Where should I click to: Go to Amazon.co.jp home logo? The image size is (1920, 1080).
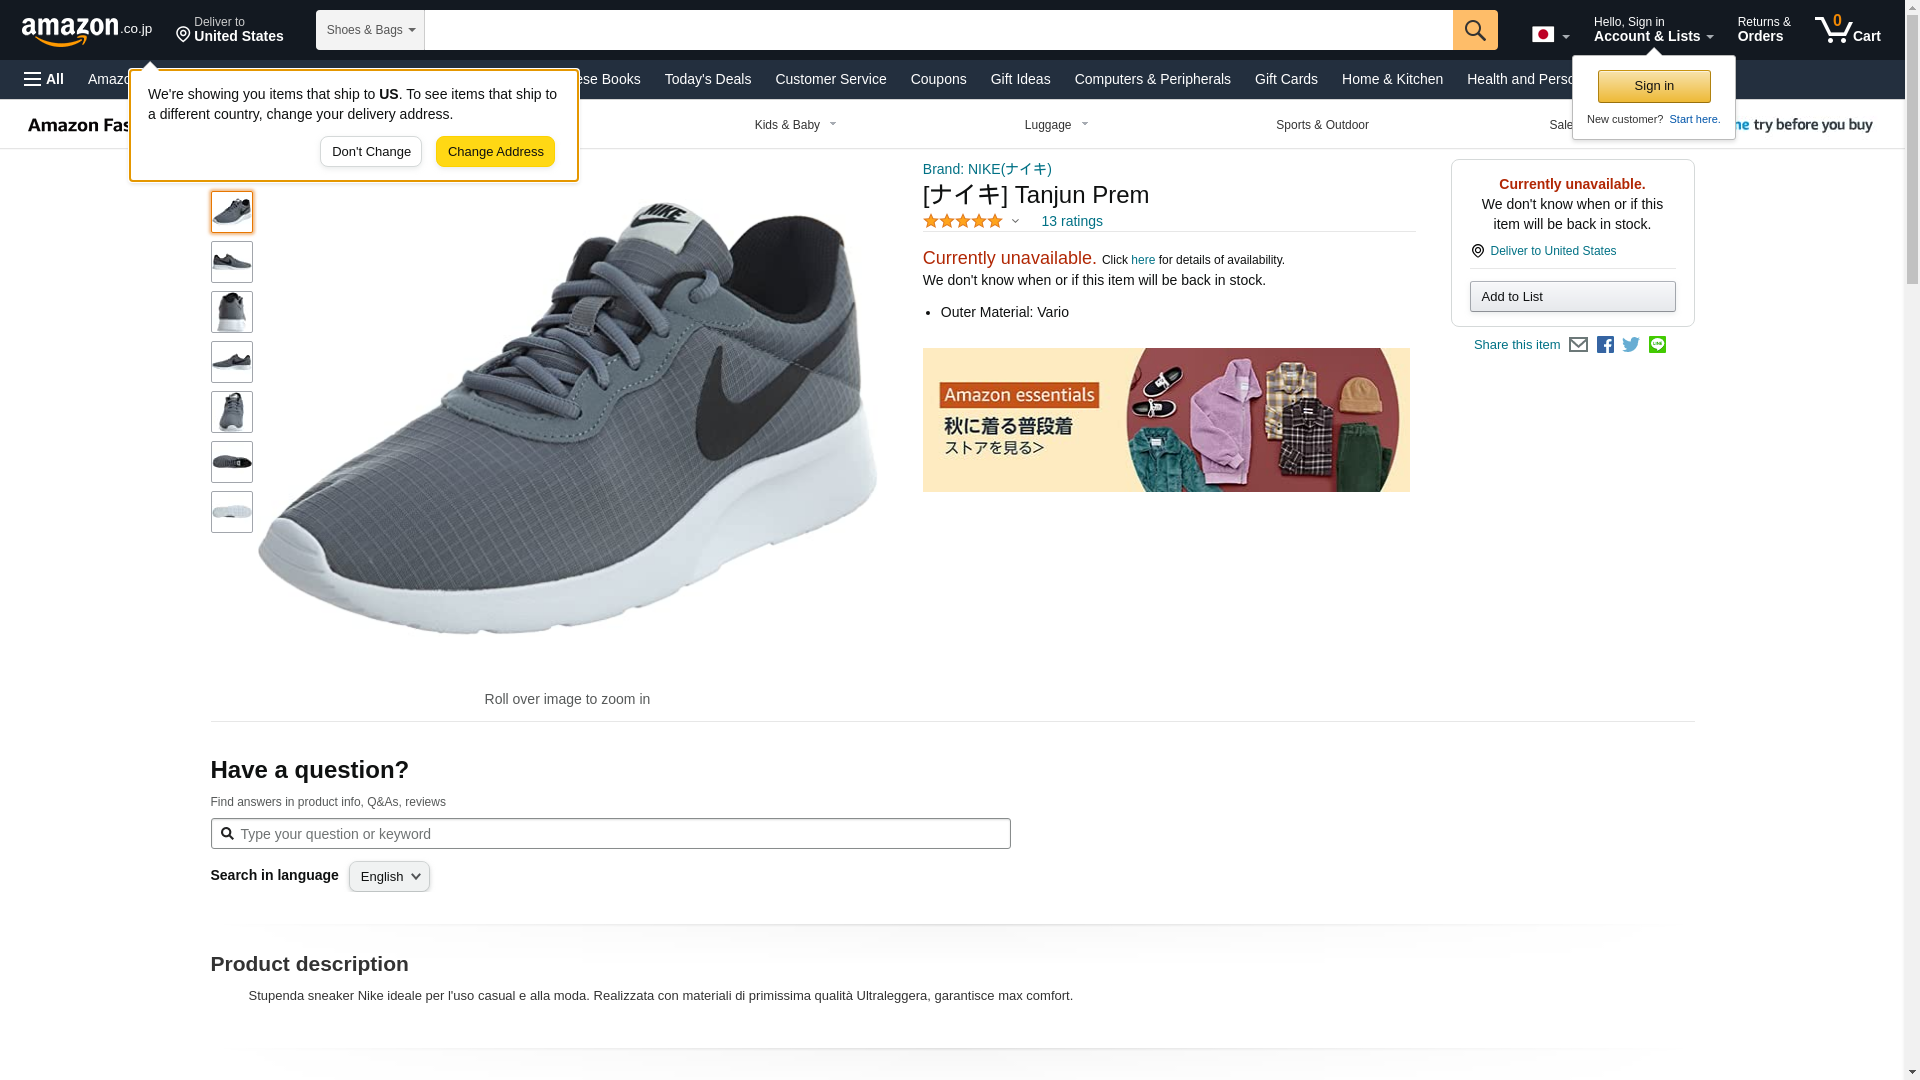point(87,30)
